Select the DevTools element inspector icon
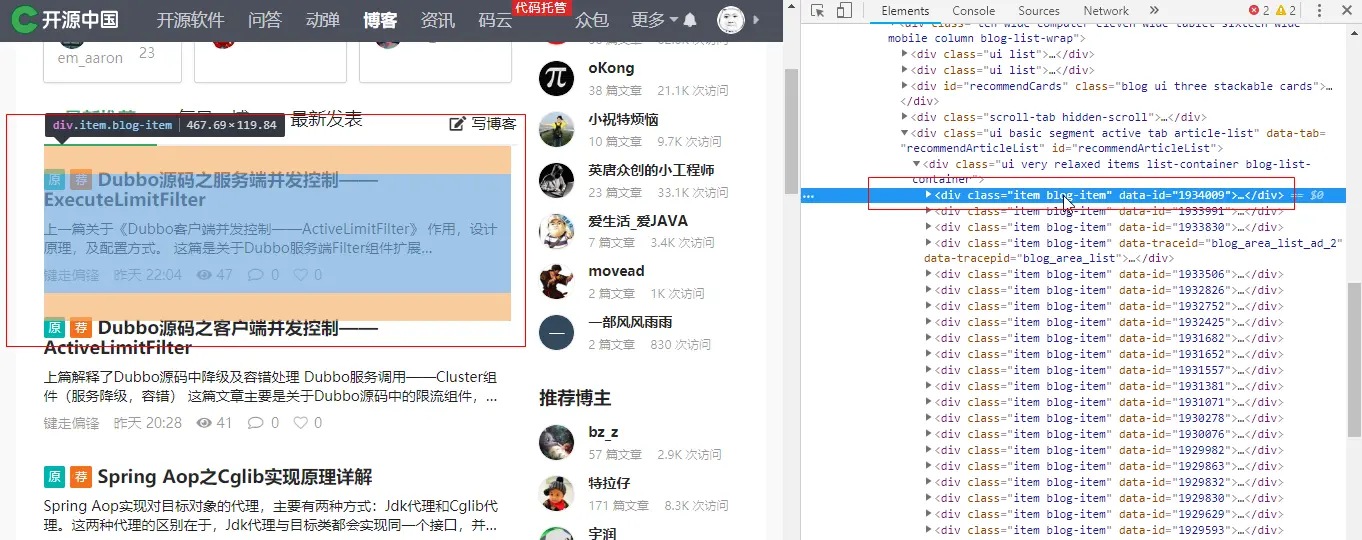Screen dimensions: 1362x540 pos(818,11)
